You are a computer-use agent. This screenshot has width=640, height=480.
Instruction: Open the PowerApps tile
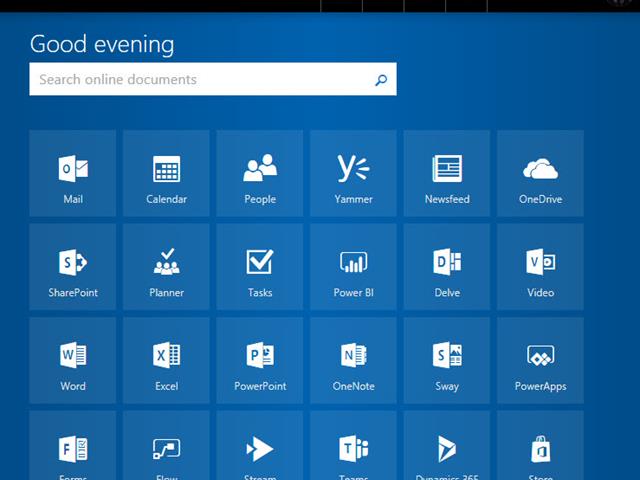540,360
